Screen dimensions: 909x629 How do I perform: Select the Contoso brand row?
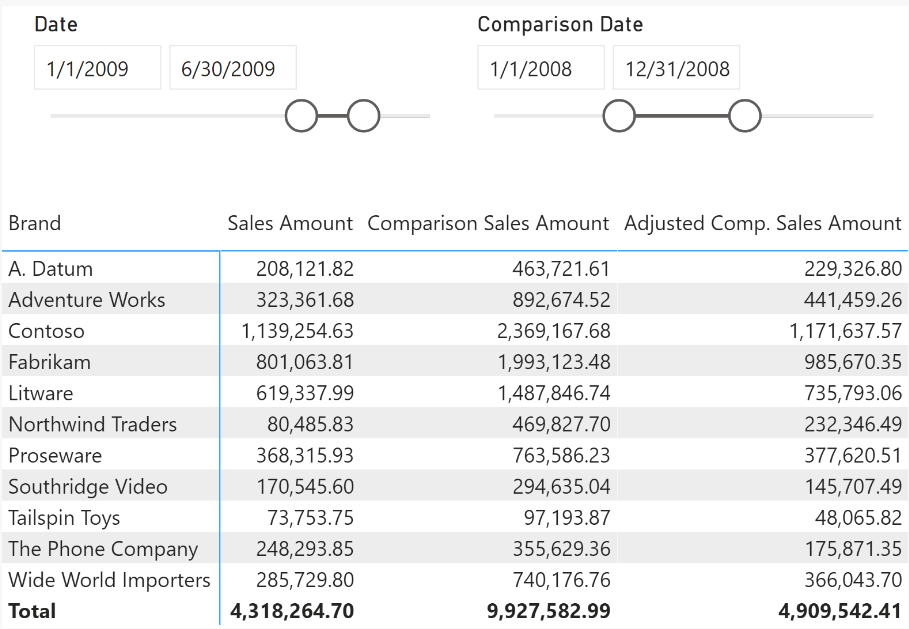[x=47, y=331]
